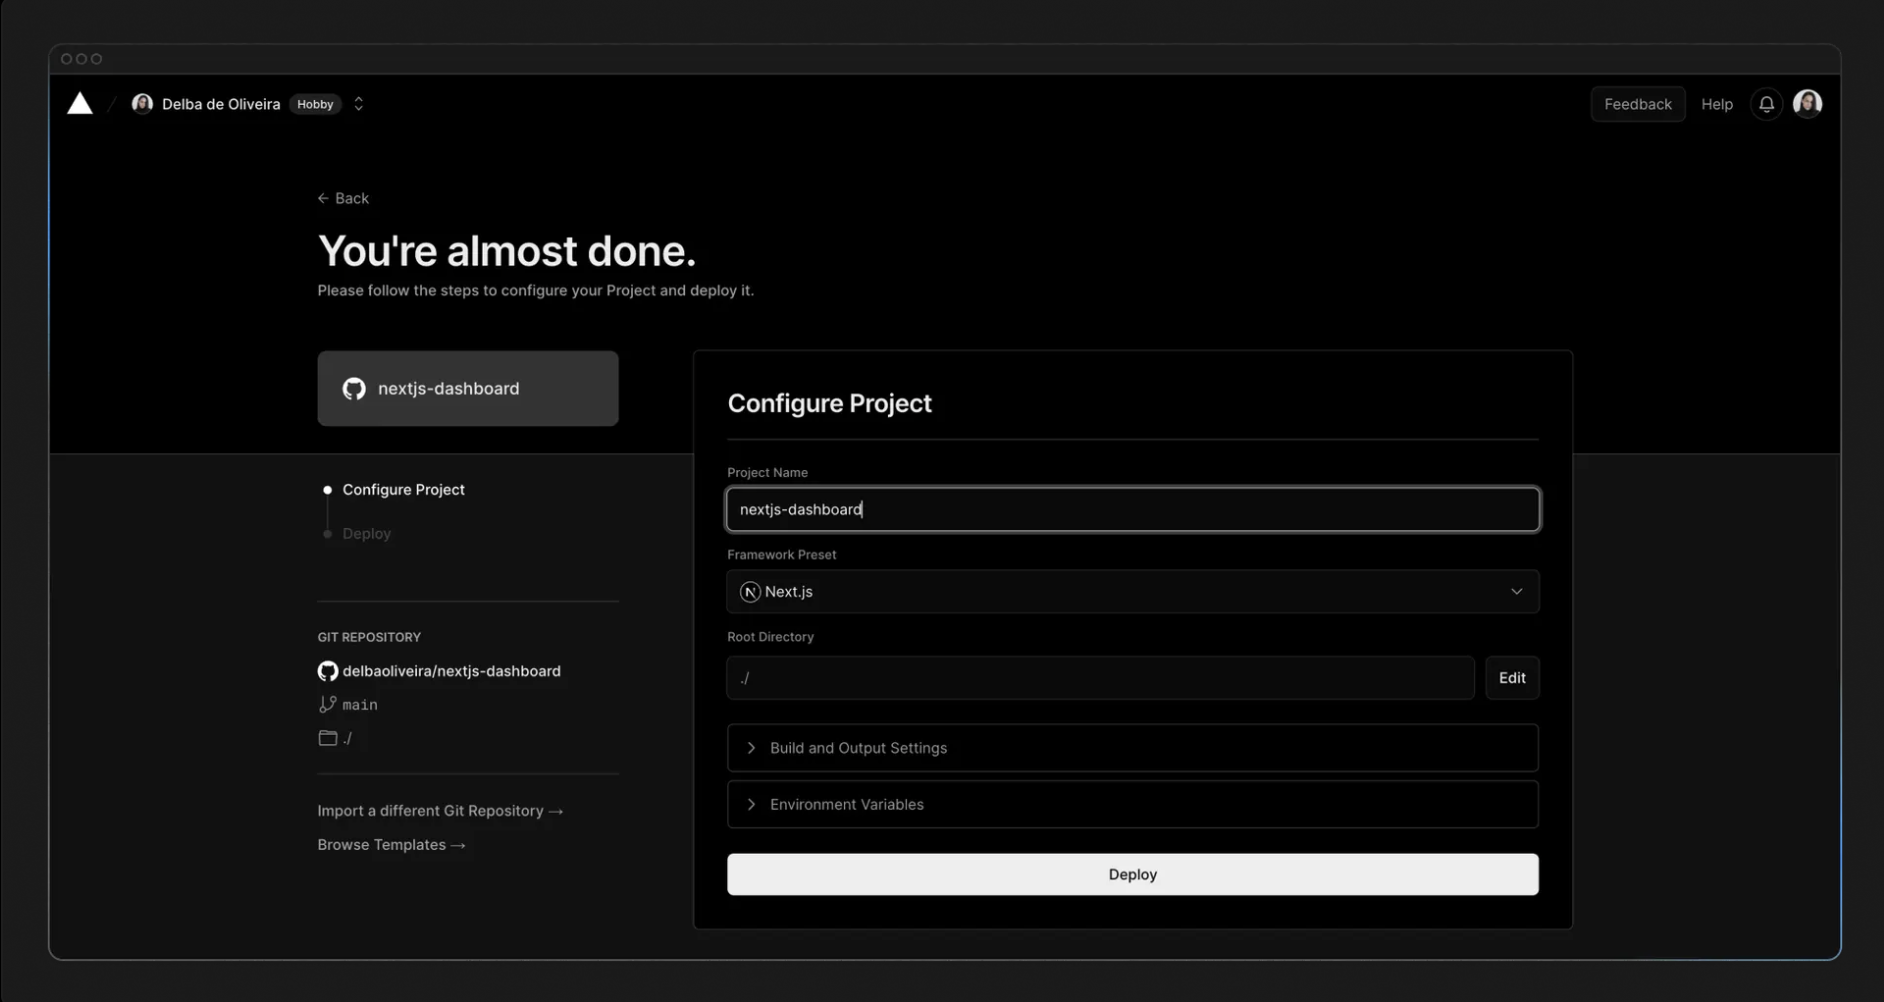Click Edit for Root Directory
1884x1002 pixels.
[x=1511, y=678]
